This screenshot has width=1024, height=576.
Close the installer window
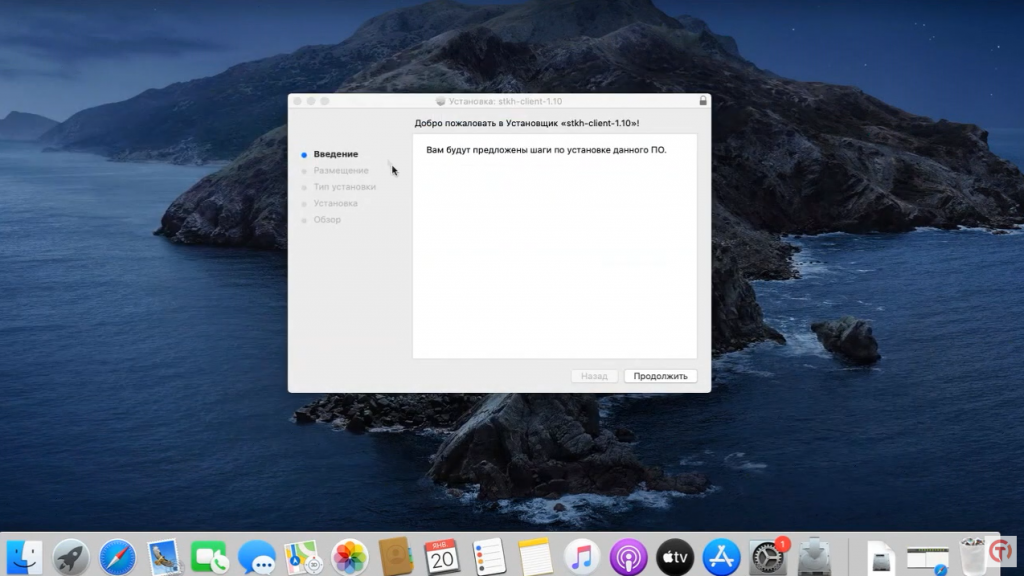click(297, 101)
